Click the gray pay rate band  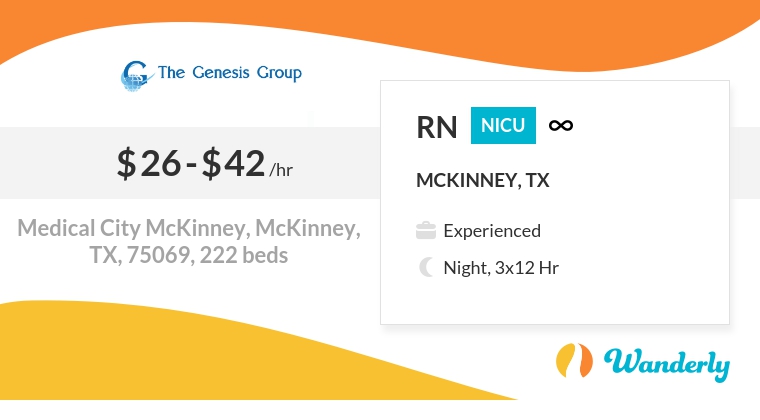click(x=60, y=162)
